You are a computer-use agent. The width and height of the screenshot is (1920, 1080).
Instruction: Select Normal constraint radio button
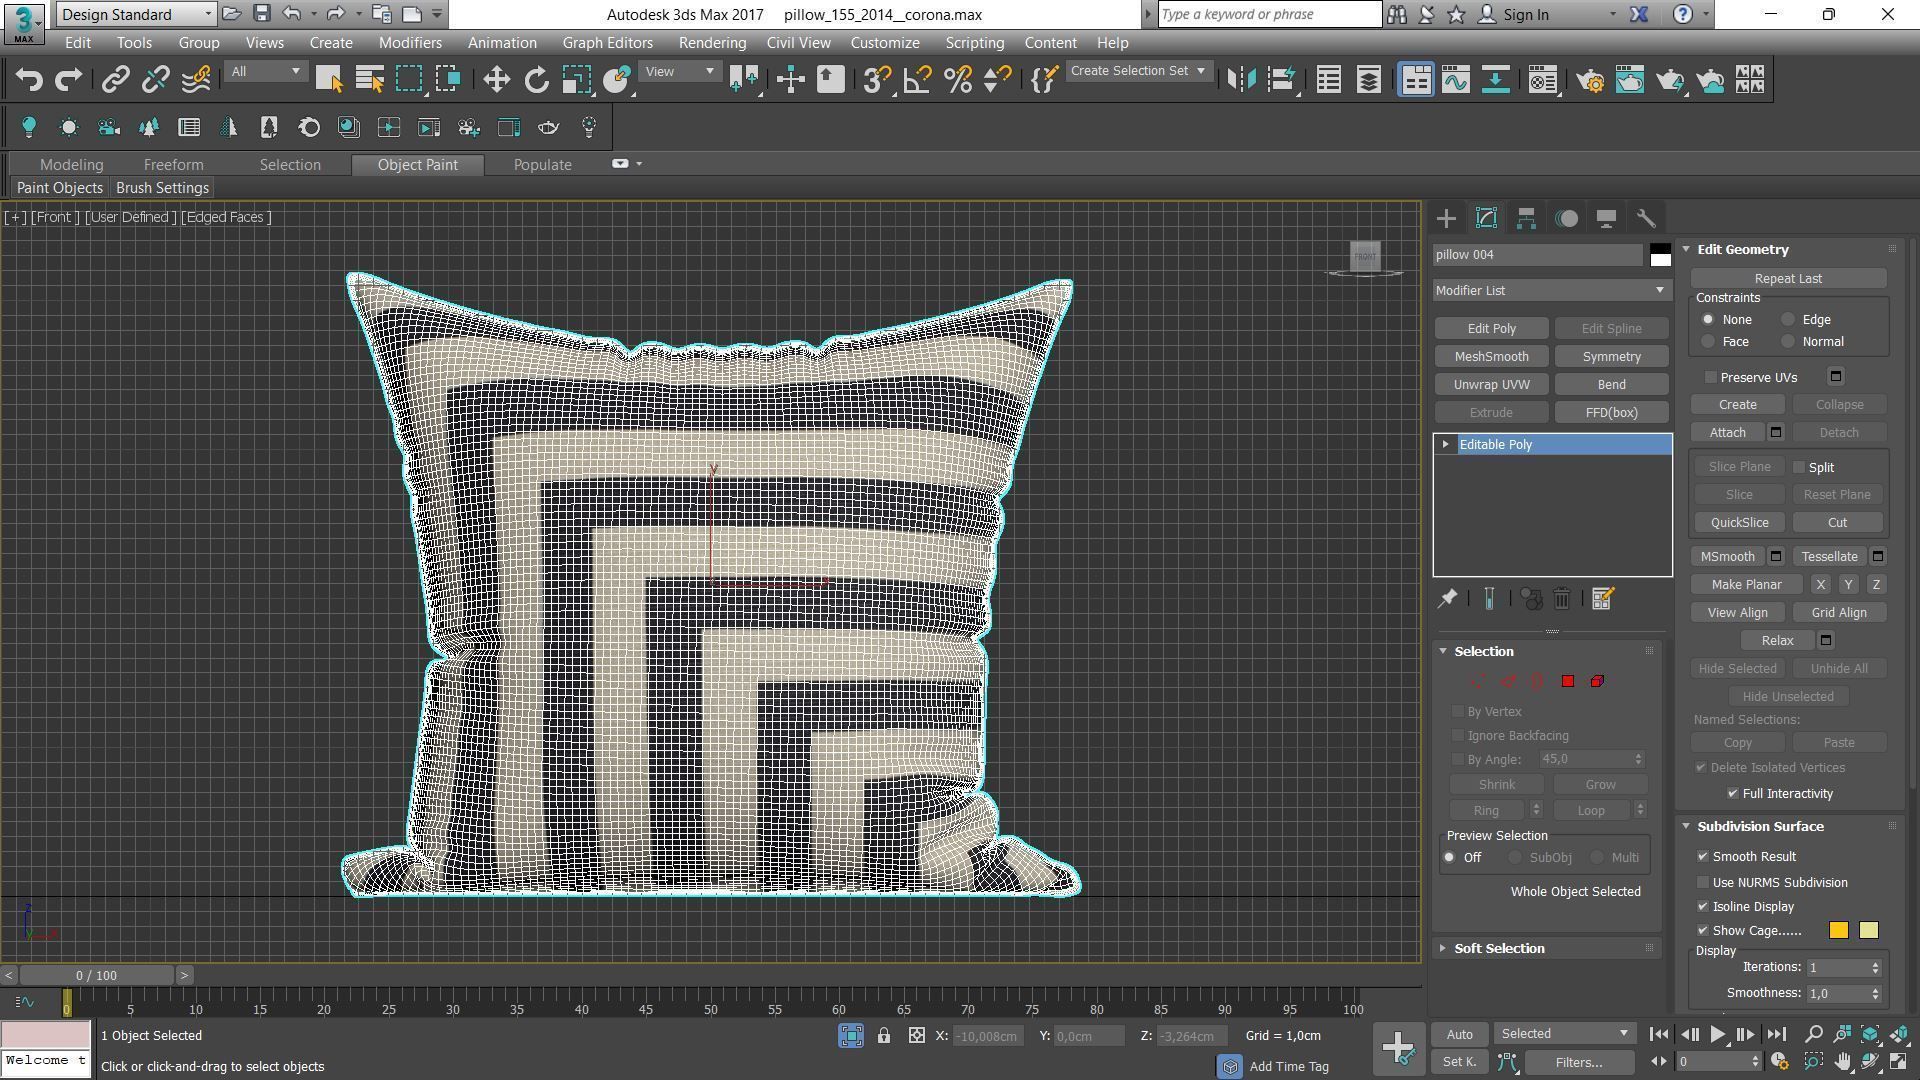(x=1788, y=341)
